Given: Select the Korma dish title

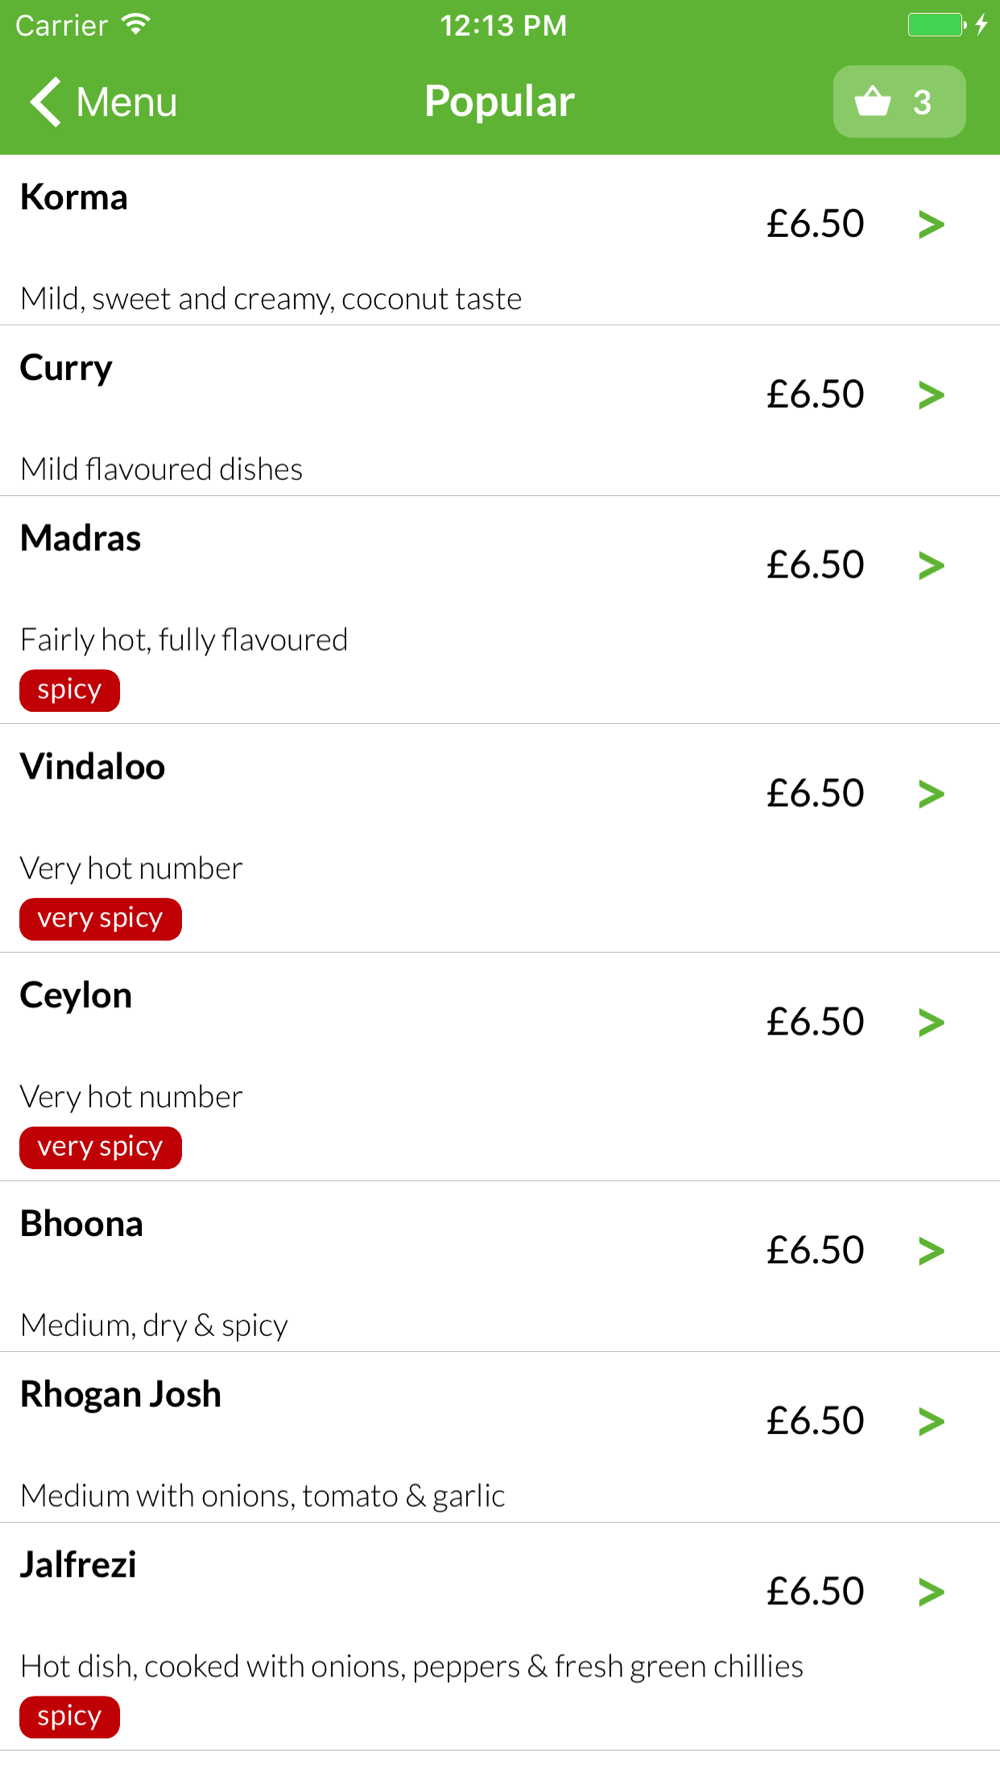Looking at the screenshot, I should (74, 197).
